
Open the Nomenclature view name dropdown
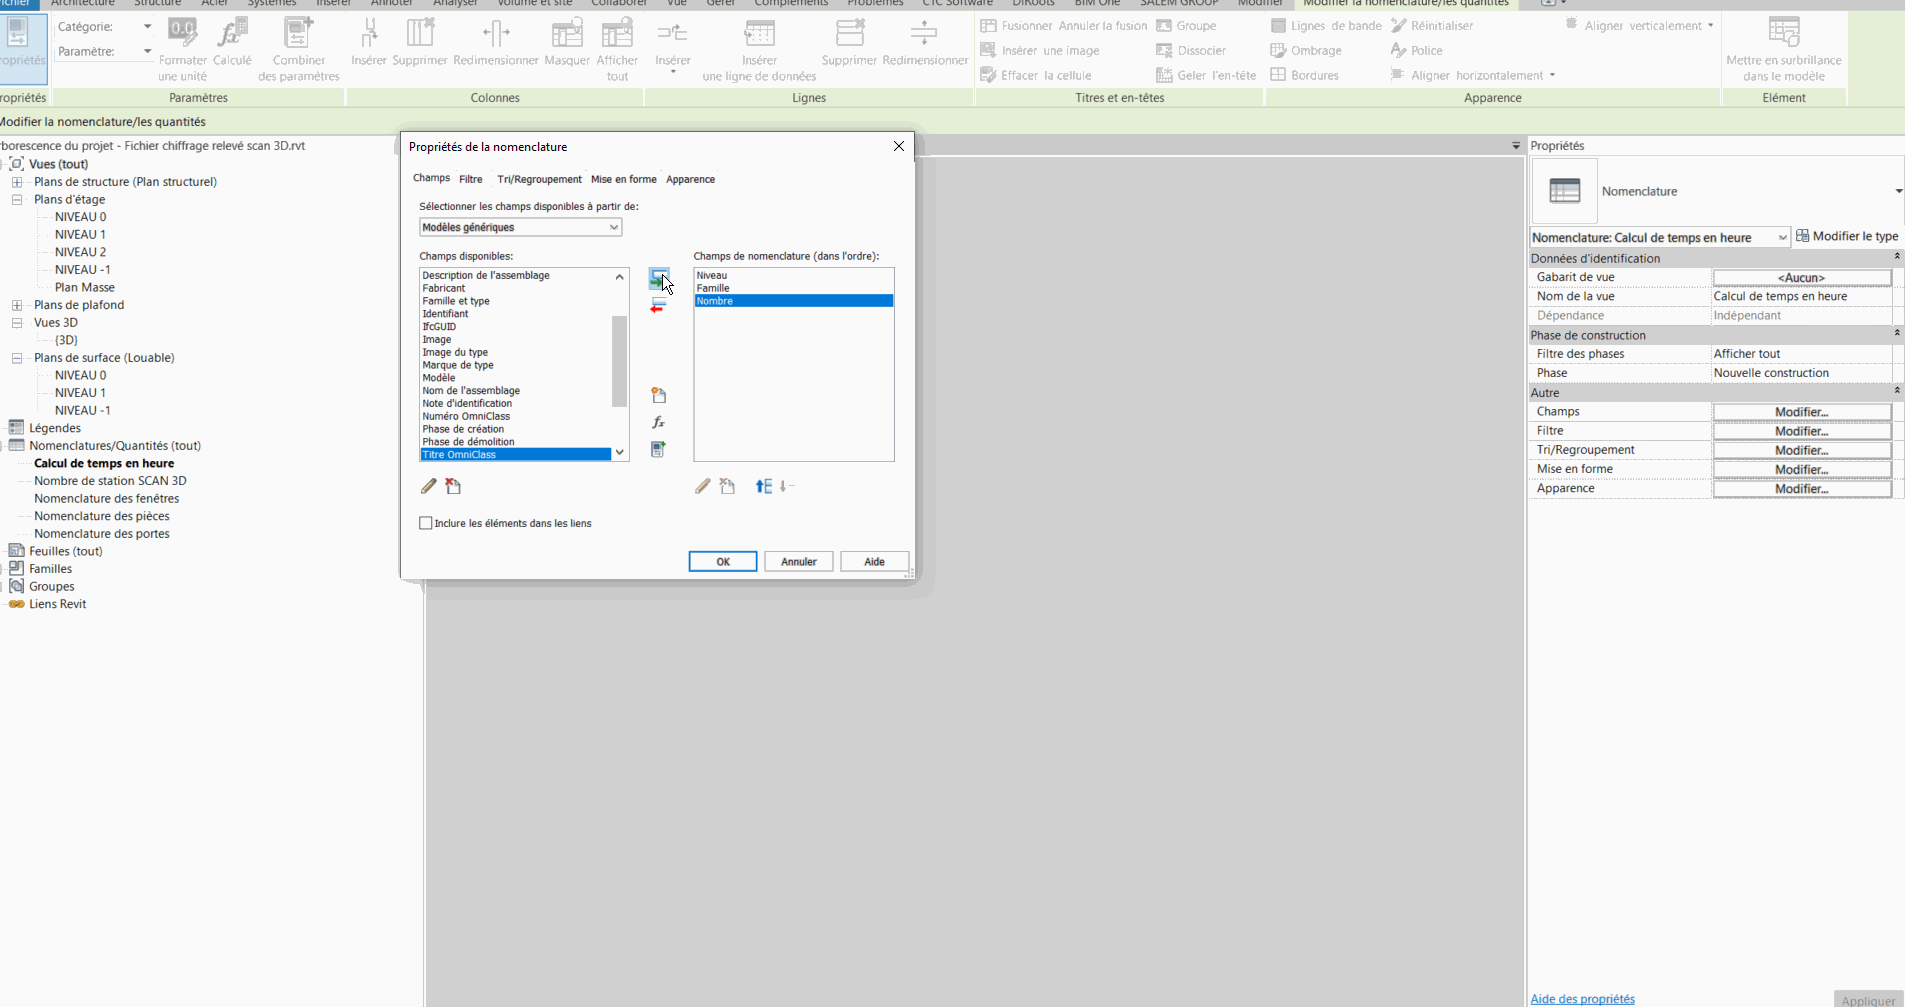click(1781, 238)
